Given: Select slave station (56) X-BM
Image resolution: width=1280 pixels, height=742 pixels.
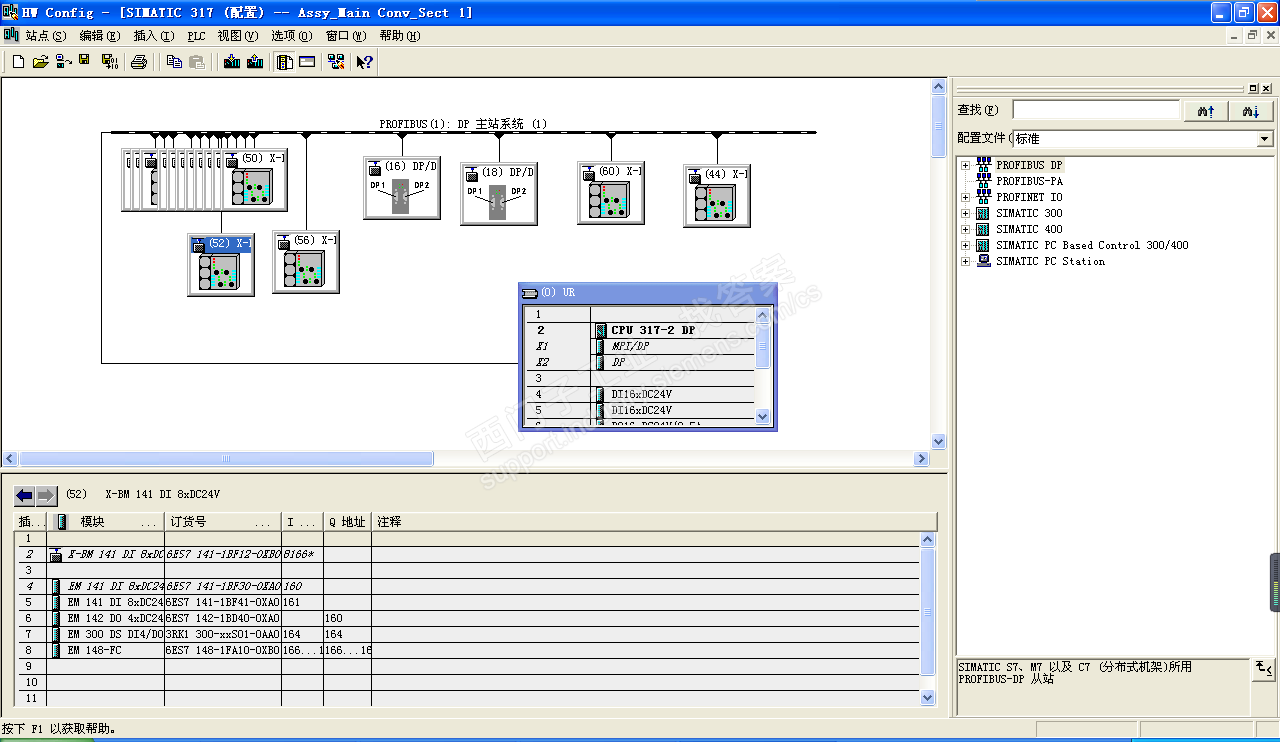Looking at the screenshot, I should pyautogui.click(x=306, y=262).
